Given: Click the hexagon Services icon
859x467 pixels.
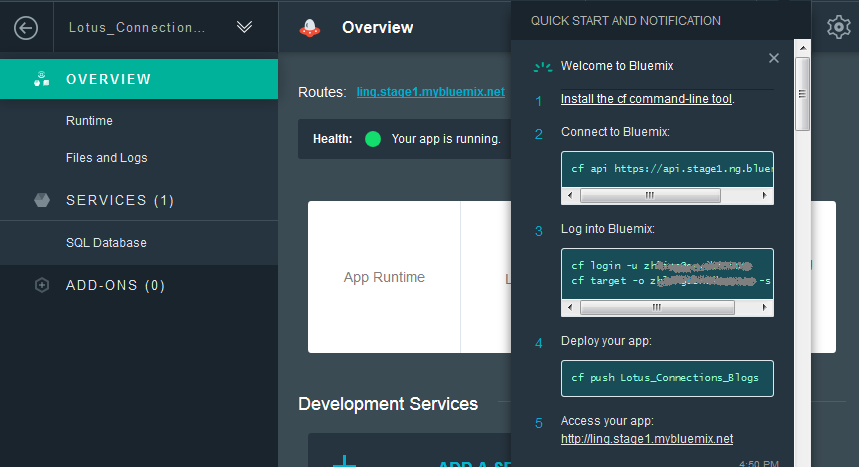Looking at the screenshot, I should point(42,200).
